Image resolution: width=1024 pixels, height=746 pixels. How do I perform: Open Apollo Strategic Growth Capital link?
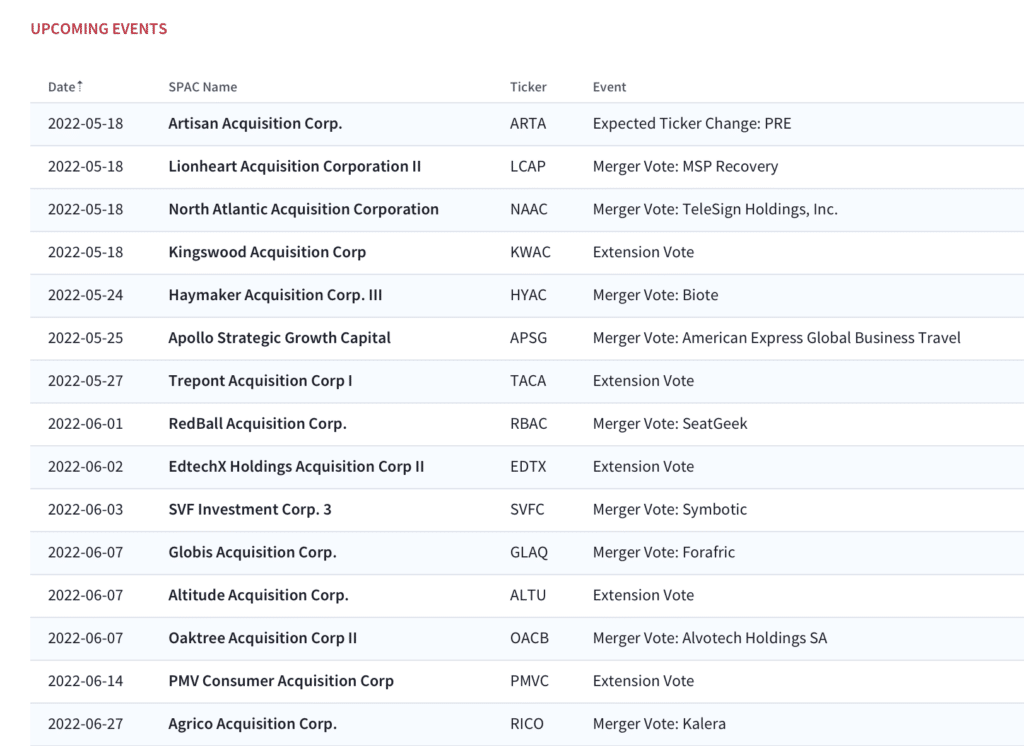click(x=280, y=338)
